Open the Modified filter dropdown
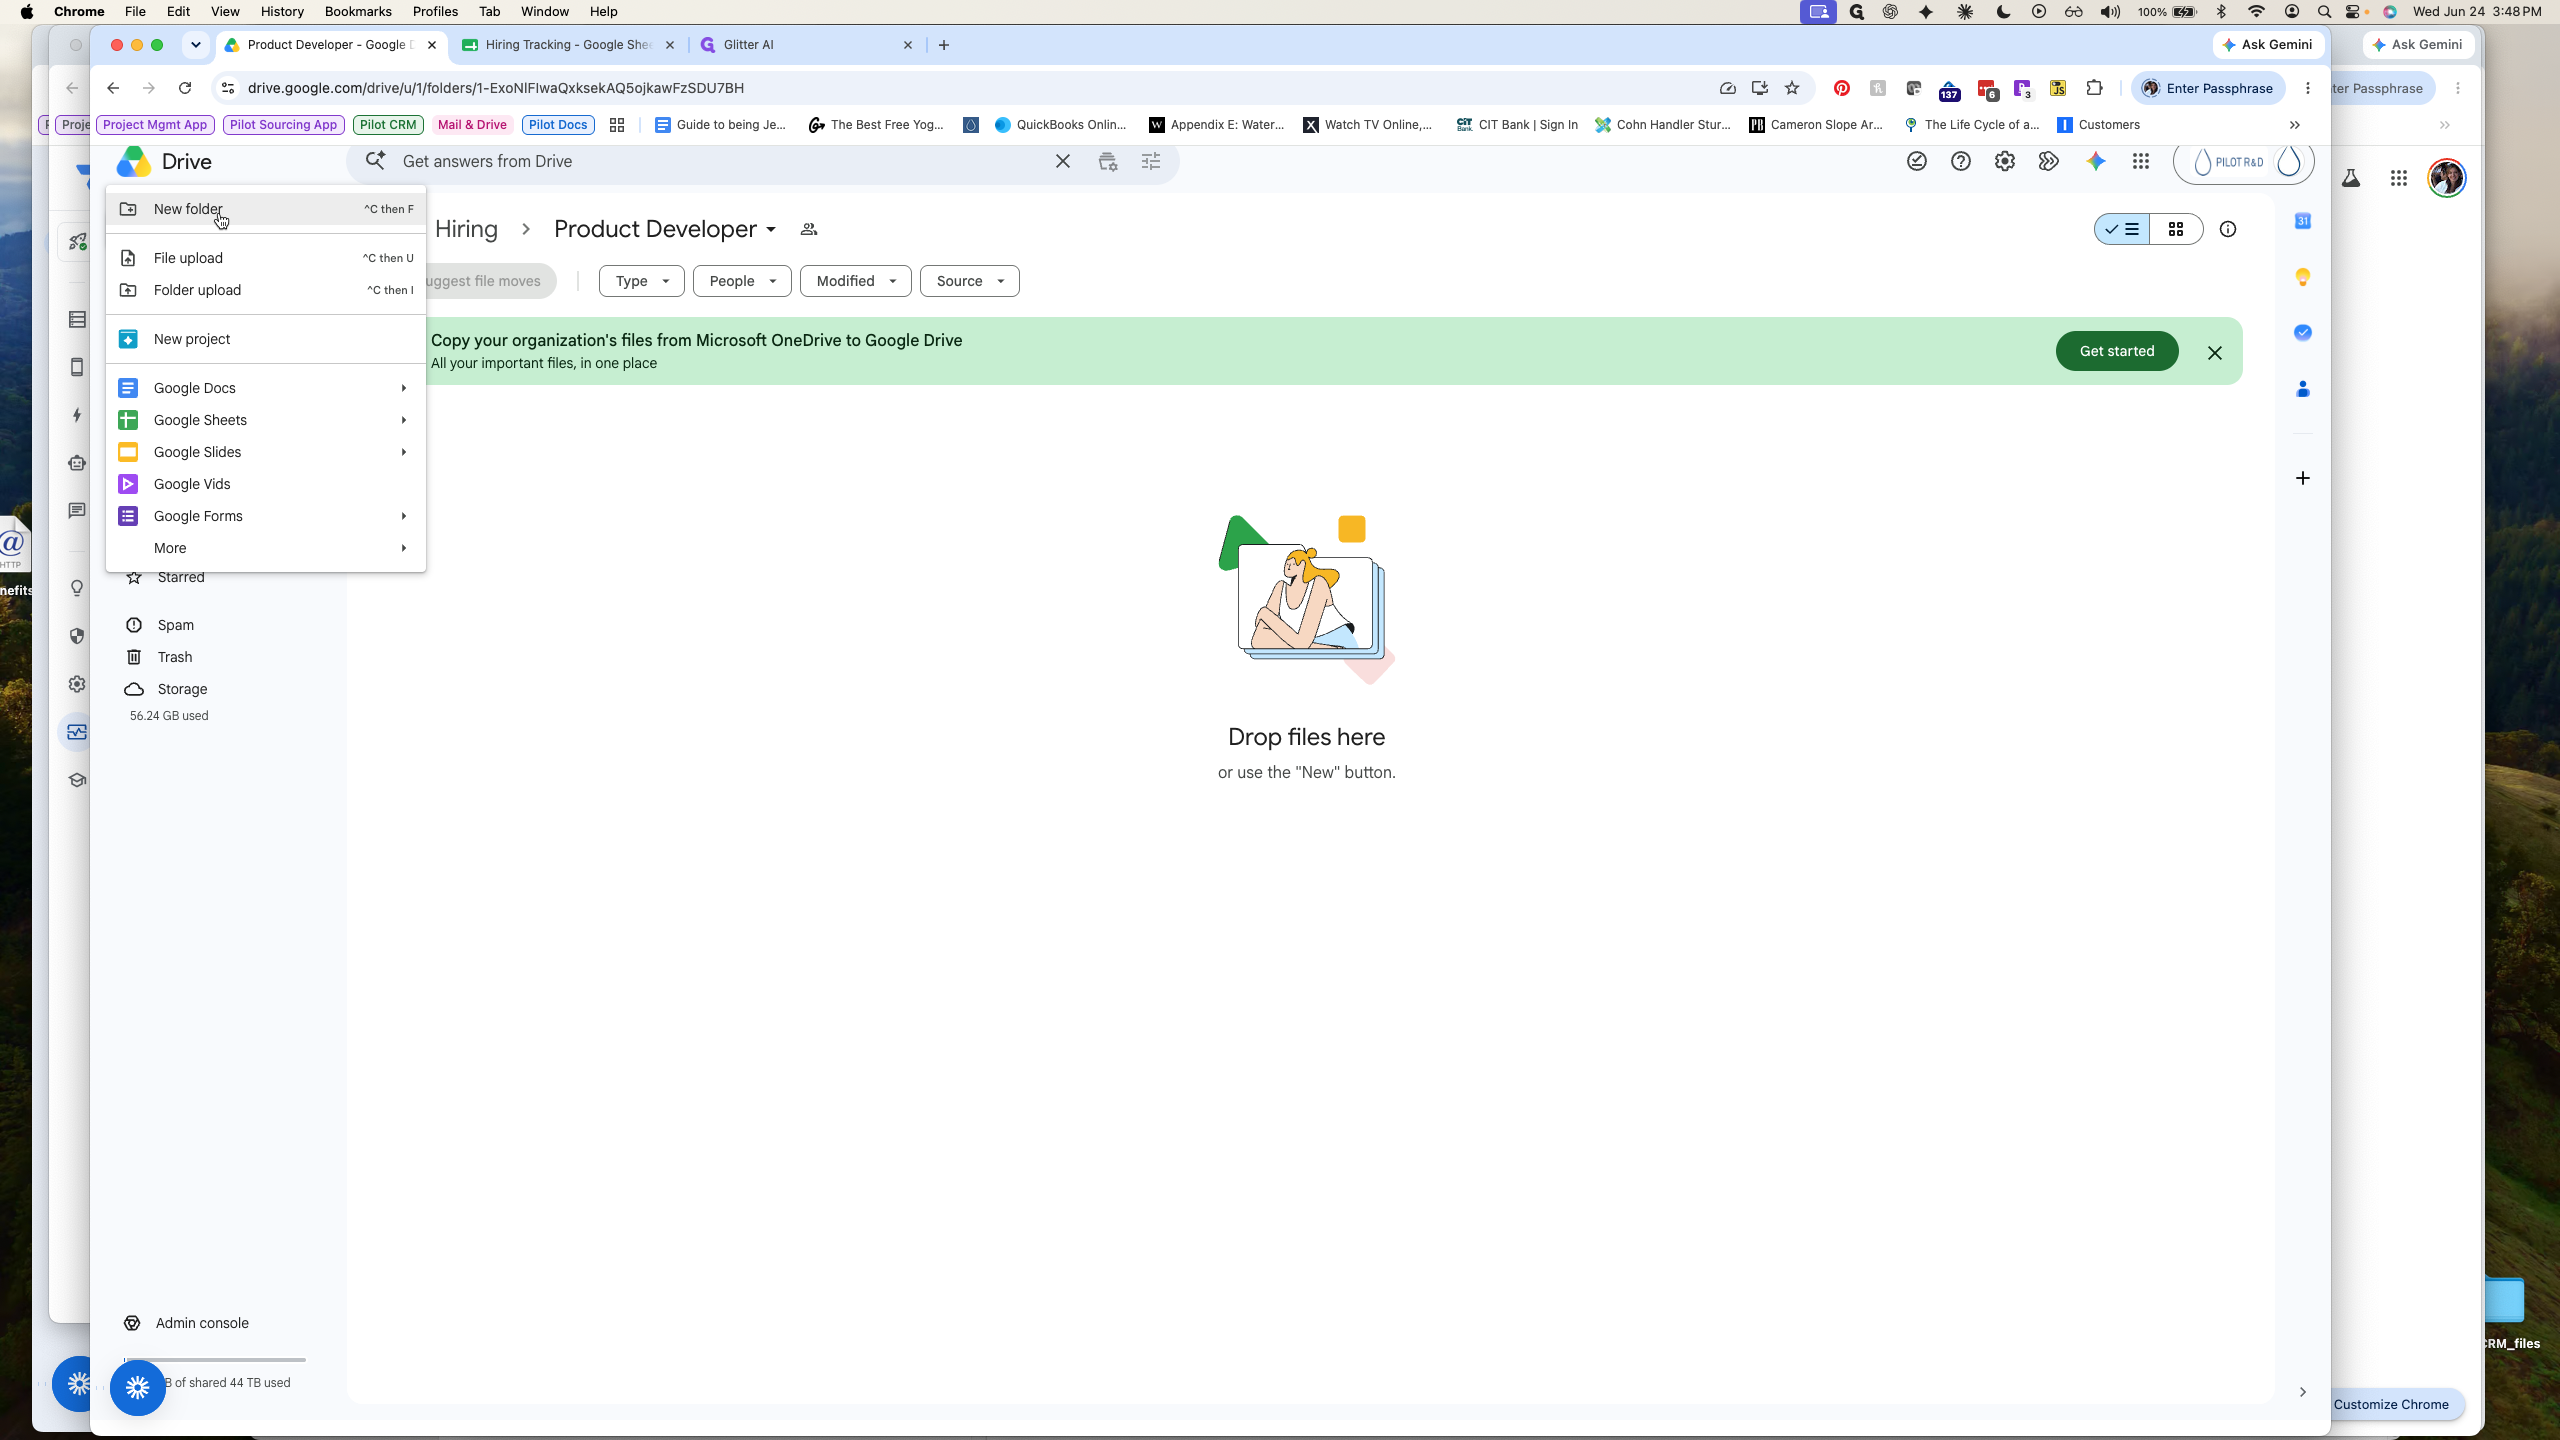The height and width of the screenshot is (1440, 2560). 855,281
